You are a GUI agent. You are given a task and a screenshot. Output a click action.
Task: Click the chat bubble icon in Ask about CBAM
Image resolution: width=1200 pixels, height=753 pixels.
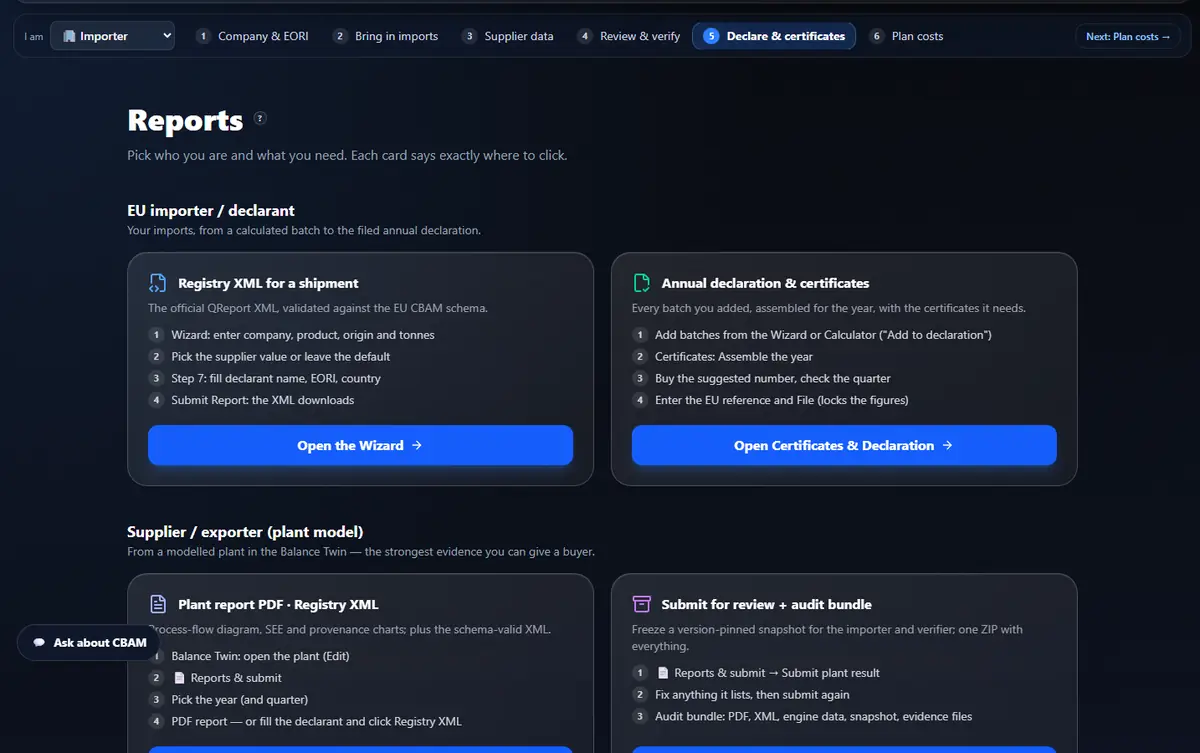point(39,643)
